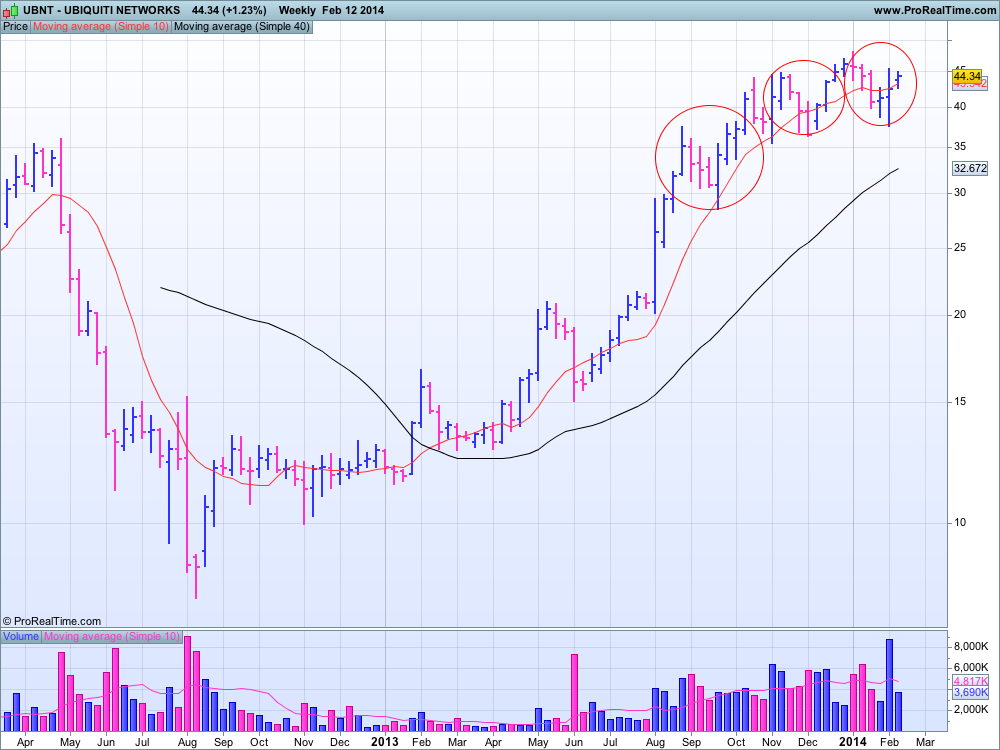Image resolution: width=1000 pixels, height=750 pixels.
Task: Select the Moving average (Simple 40) legend
Action: pyautogui.click(x=242, y=27)
